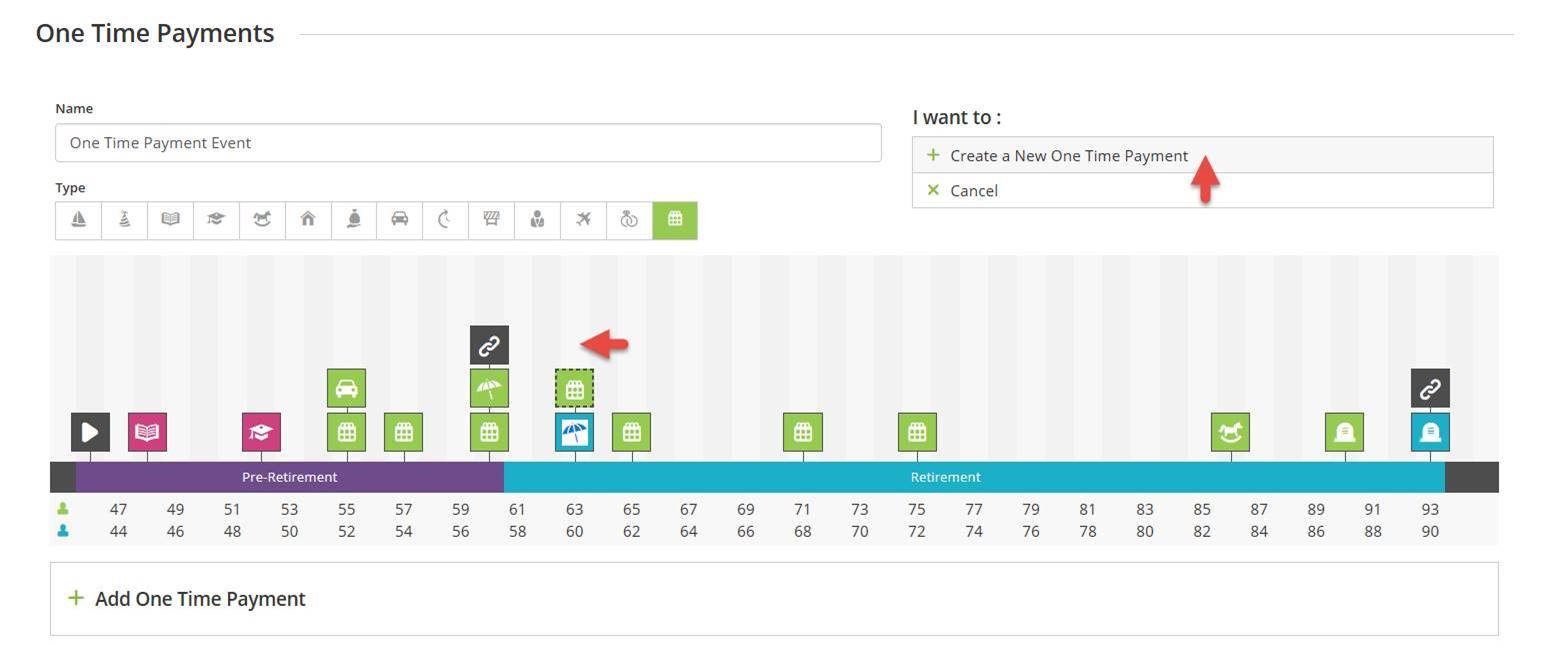Screen dimensions: 1561x653
Task: Click Create a New One Time Payment
Action: (1068, 156)
